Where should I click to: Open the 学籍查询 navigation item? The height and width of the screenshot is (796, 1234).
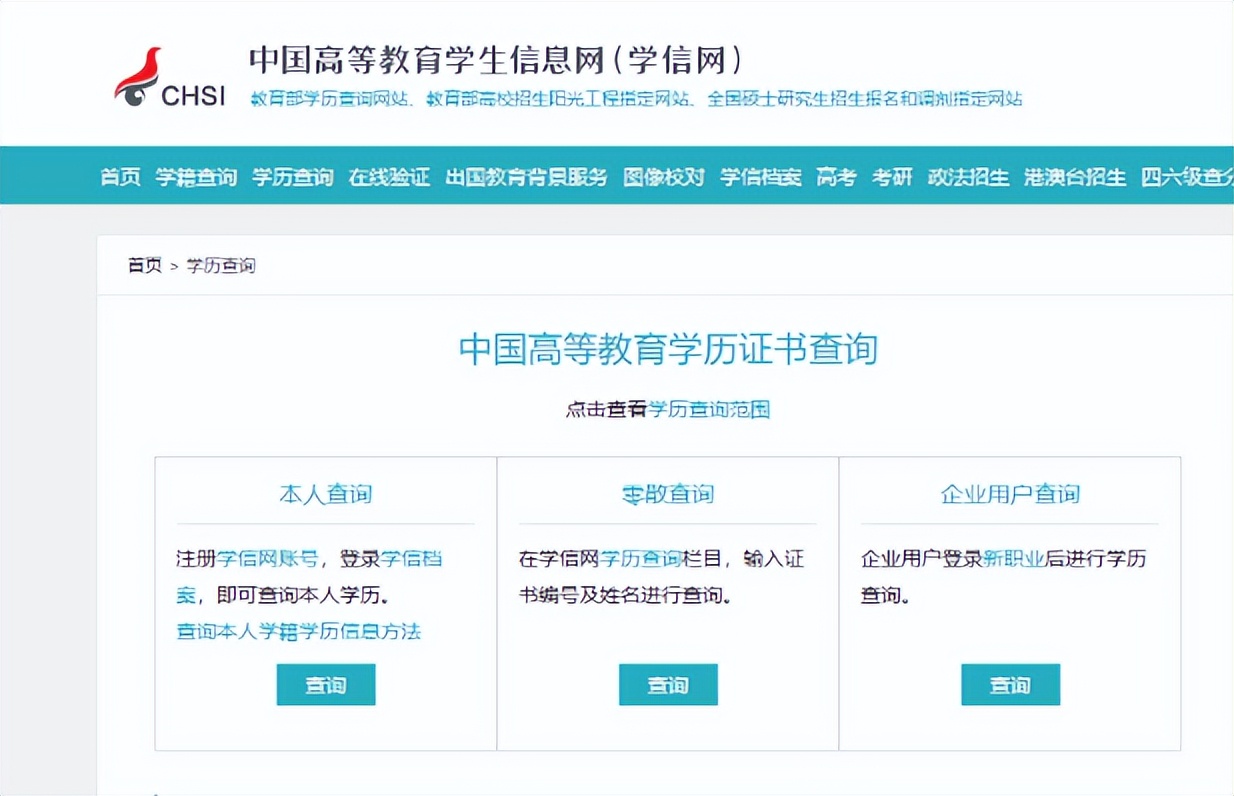[x=195, y=176]
